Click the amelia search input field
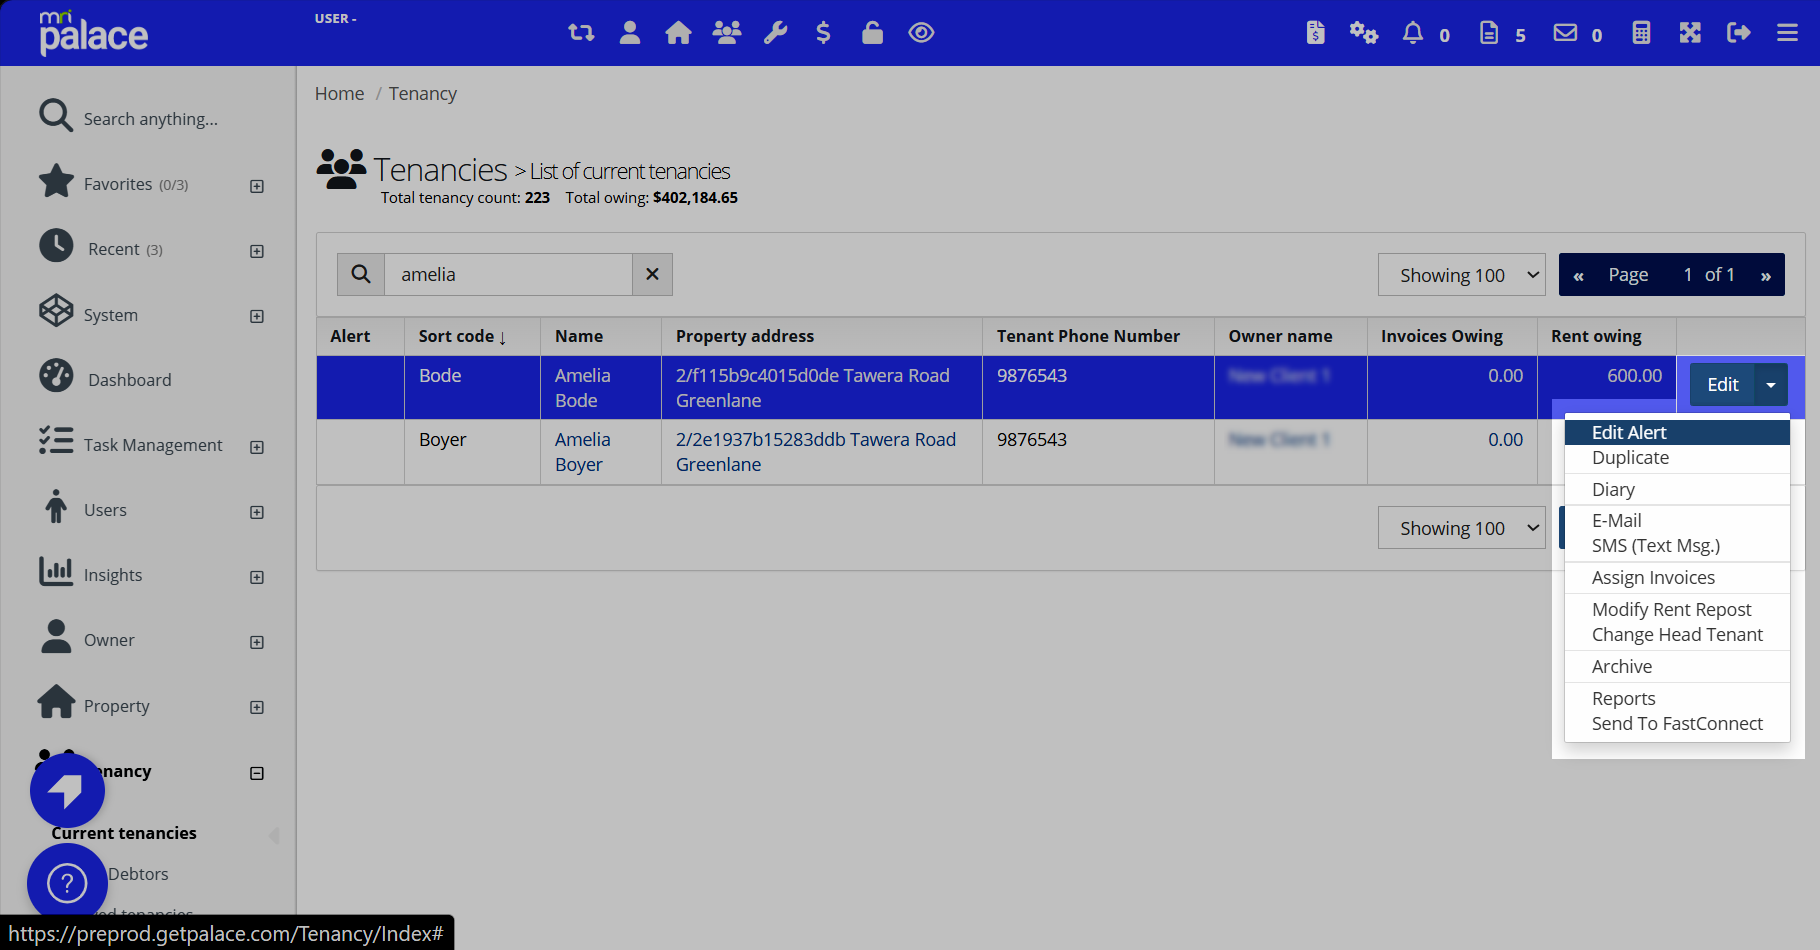 [508, 274]
